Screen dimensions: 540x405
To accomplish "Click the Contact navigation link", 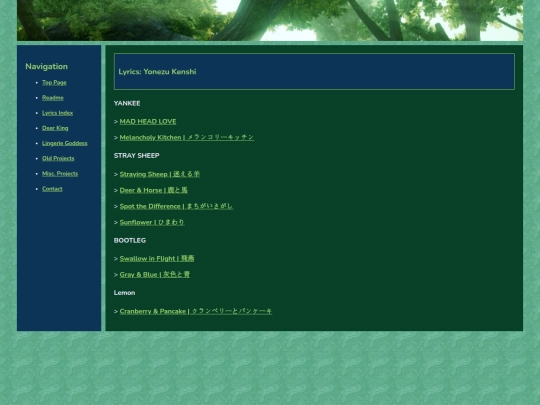I will 52,189.
